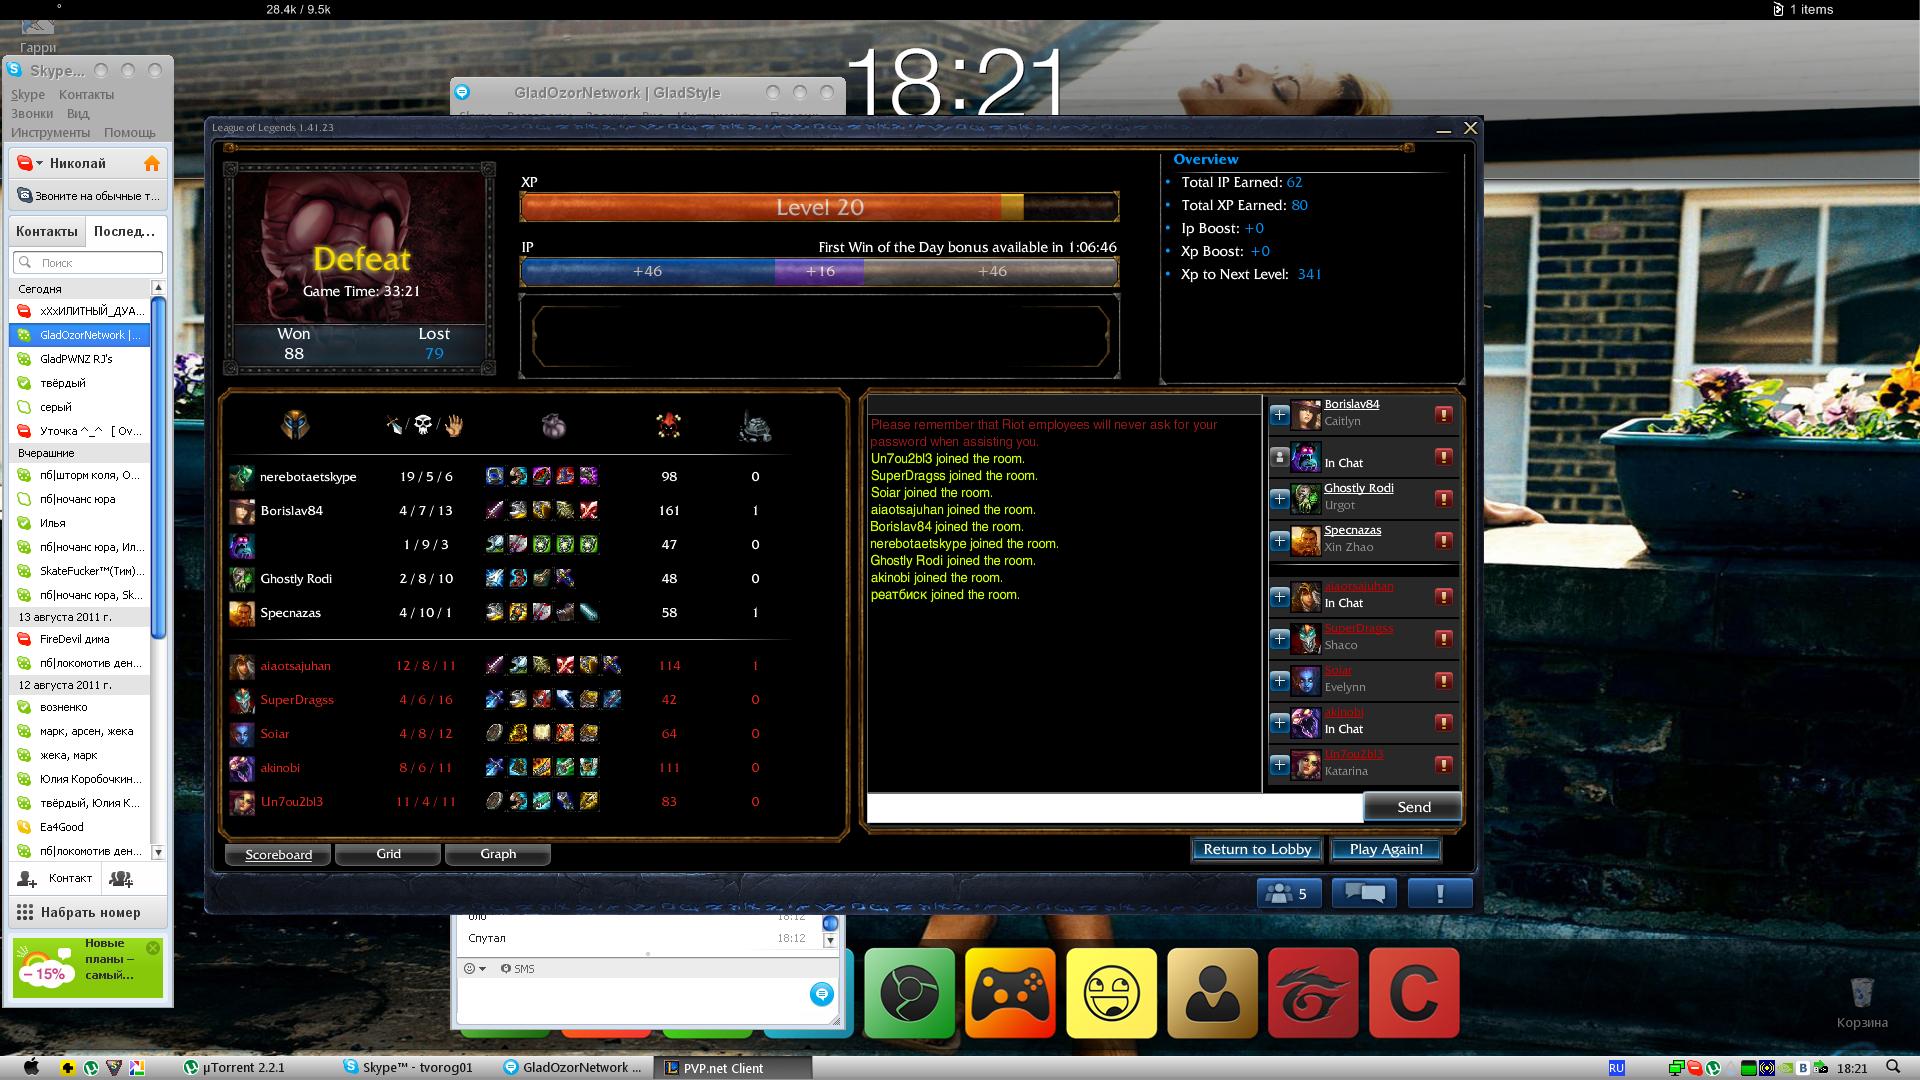
Task: Open the buddy list icon showing 5
Action: click(x=1288, y=893)
